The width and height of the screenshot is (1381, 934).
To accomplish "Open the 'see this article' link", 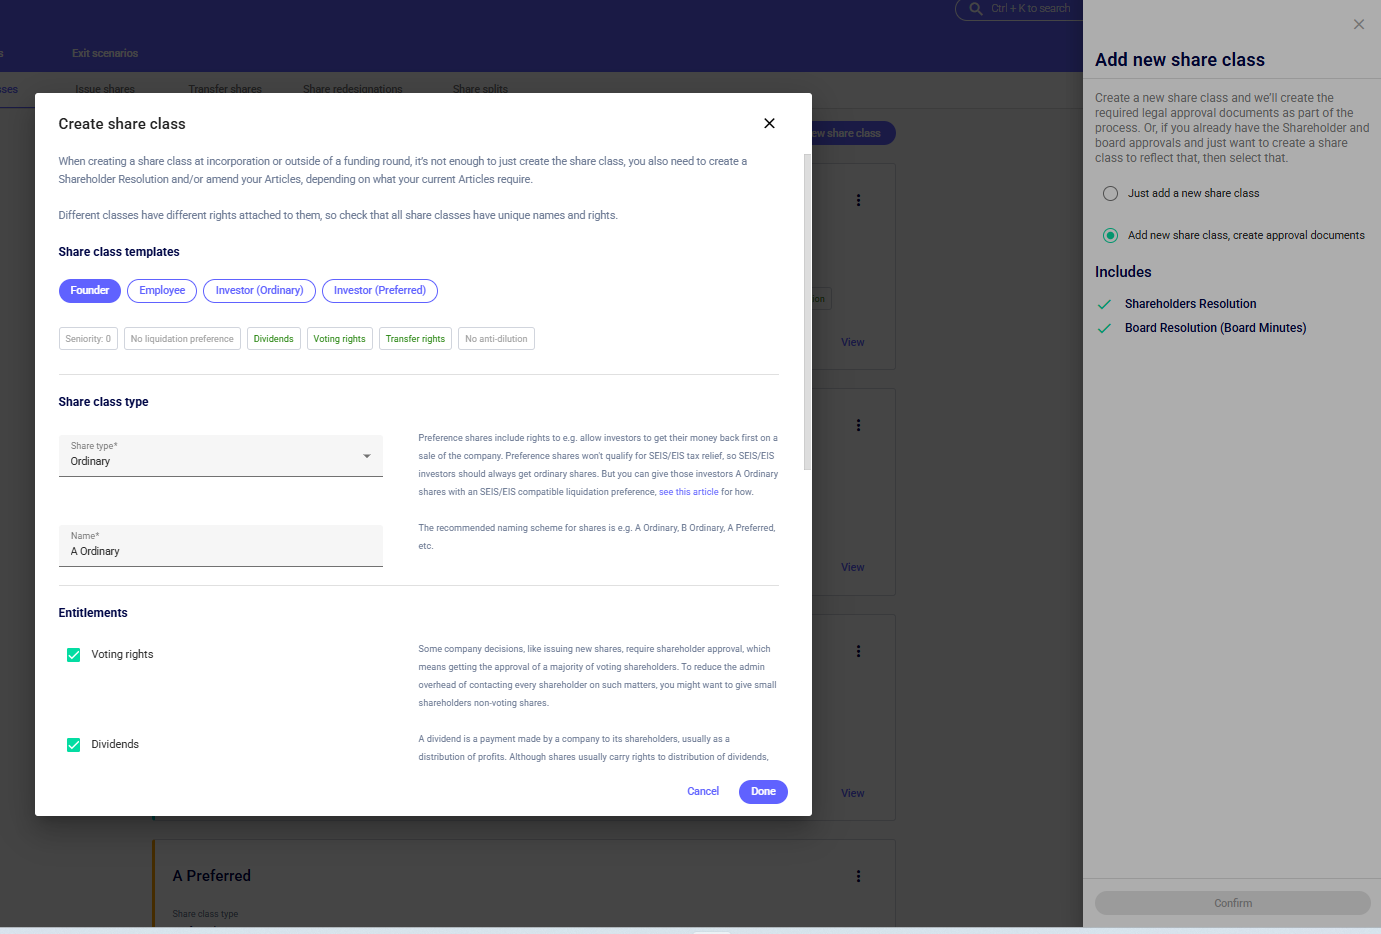I will [688, 492].
